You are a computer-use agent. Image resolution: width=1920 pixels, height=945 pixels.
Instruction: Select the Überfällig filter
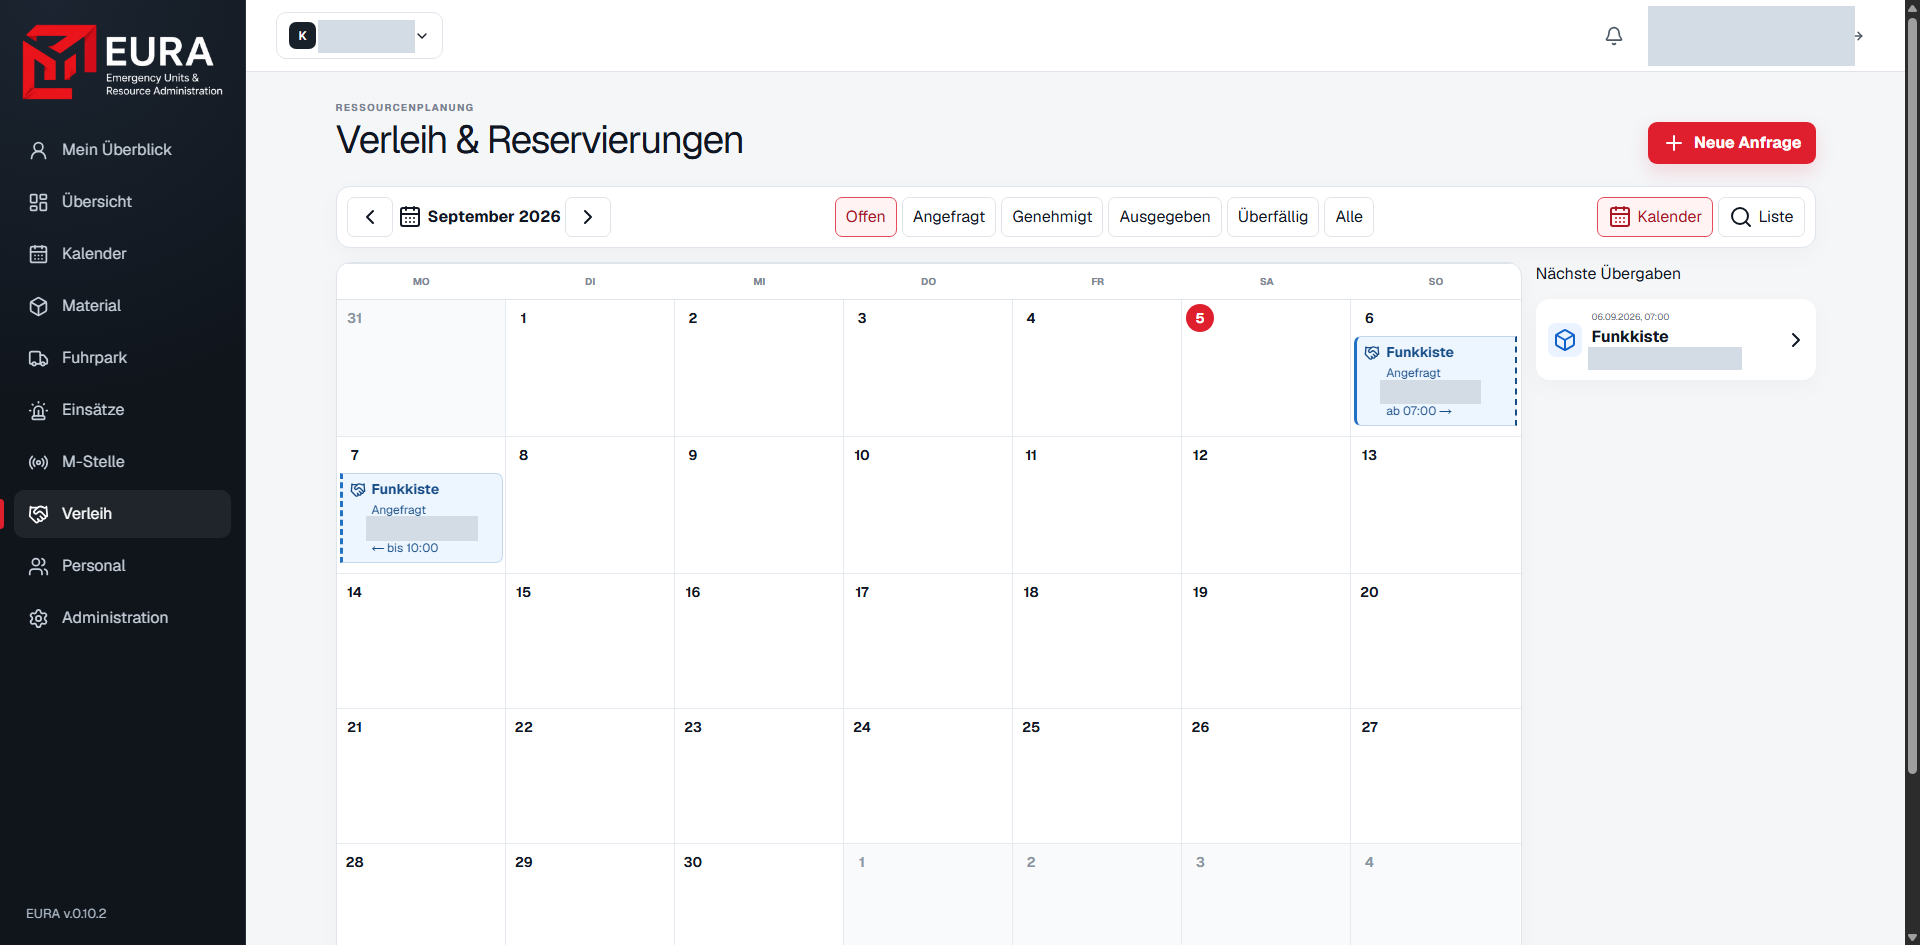pos(1273,217)
